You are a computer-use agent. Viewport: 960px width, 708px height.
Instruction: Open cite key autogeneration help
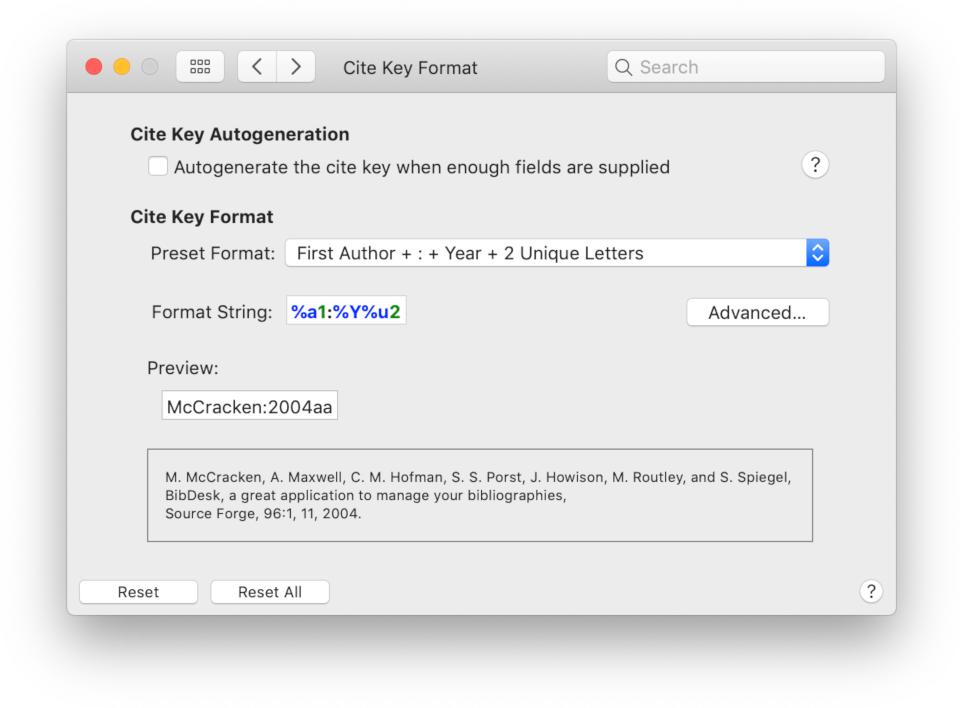point(816,165)
